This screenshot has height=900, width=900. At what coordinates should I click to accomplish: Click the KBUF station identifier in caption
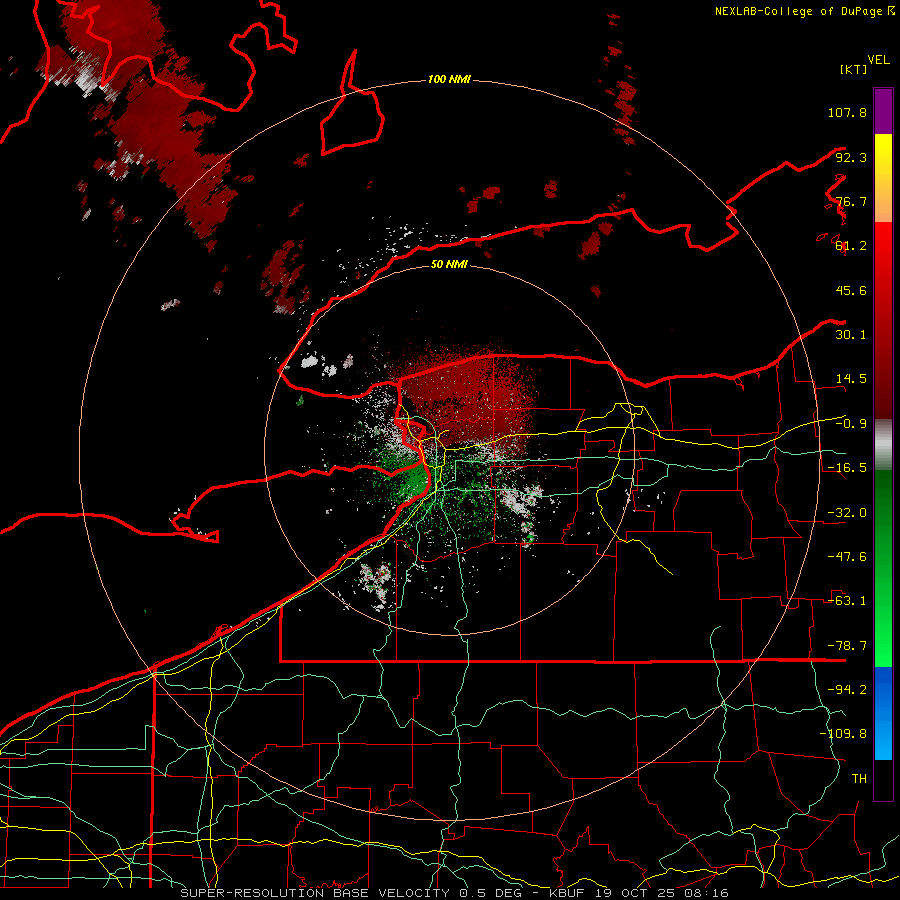(565, 893)
